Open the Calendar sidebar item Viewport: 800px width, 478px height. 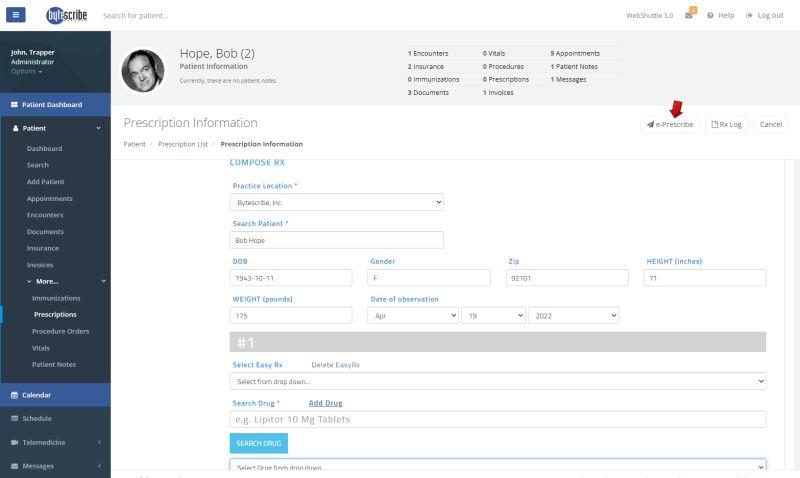tap(36, 395)
